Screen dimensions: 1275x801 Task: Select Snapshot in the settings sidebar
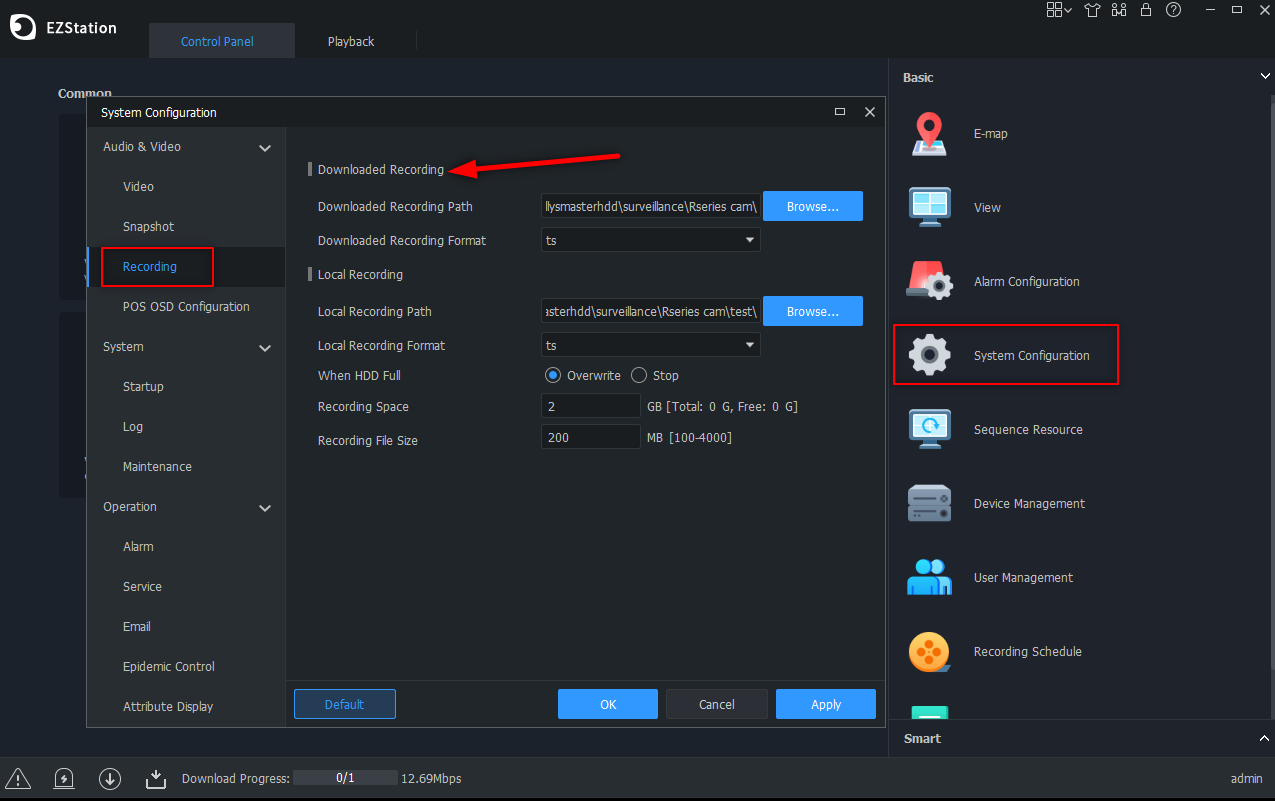tap(148, 227)
